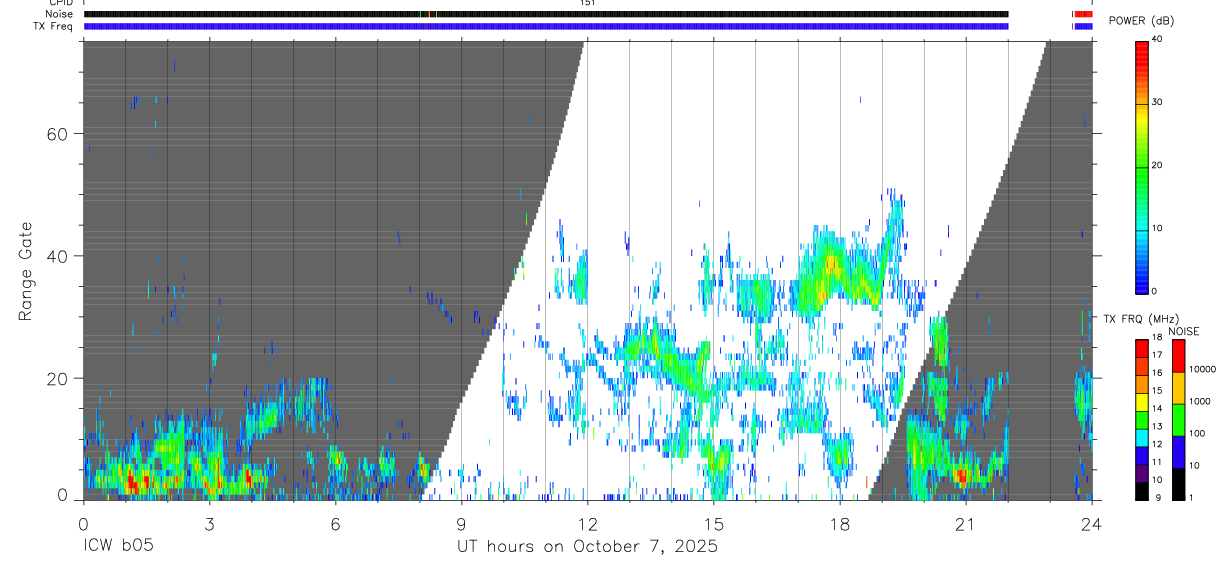This screenshot has width=1228, height=567.
Task: Click the rainbow power colorbar
Action: (1141, 166)
